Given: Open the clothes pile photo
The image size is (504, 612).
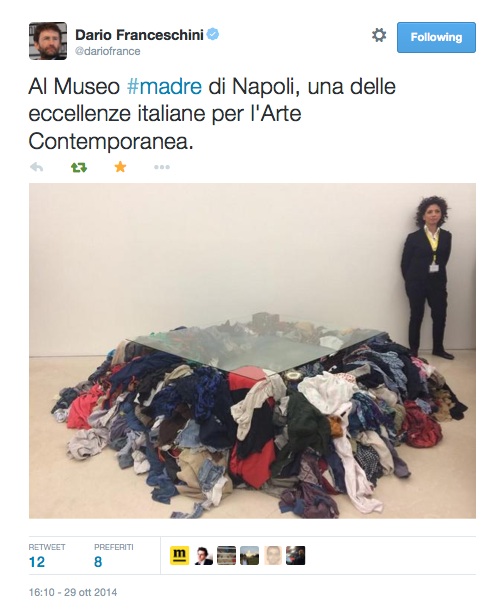Looking at the screenshot, I should coord(252,350).
